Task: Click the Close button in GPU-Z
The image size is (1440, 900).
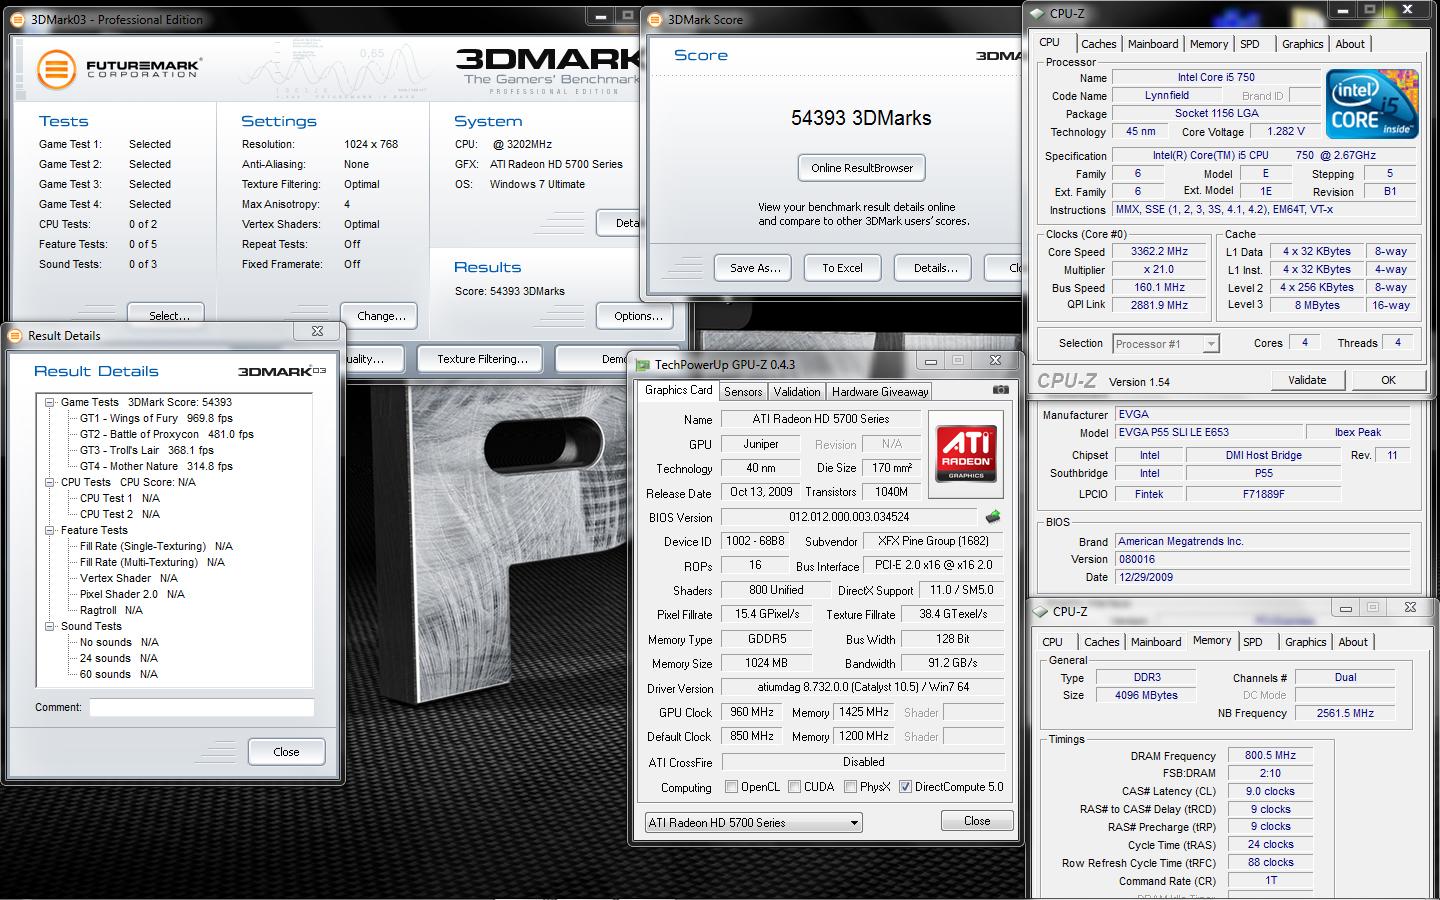Action: click(x=977, y=821)
